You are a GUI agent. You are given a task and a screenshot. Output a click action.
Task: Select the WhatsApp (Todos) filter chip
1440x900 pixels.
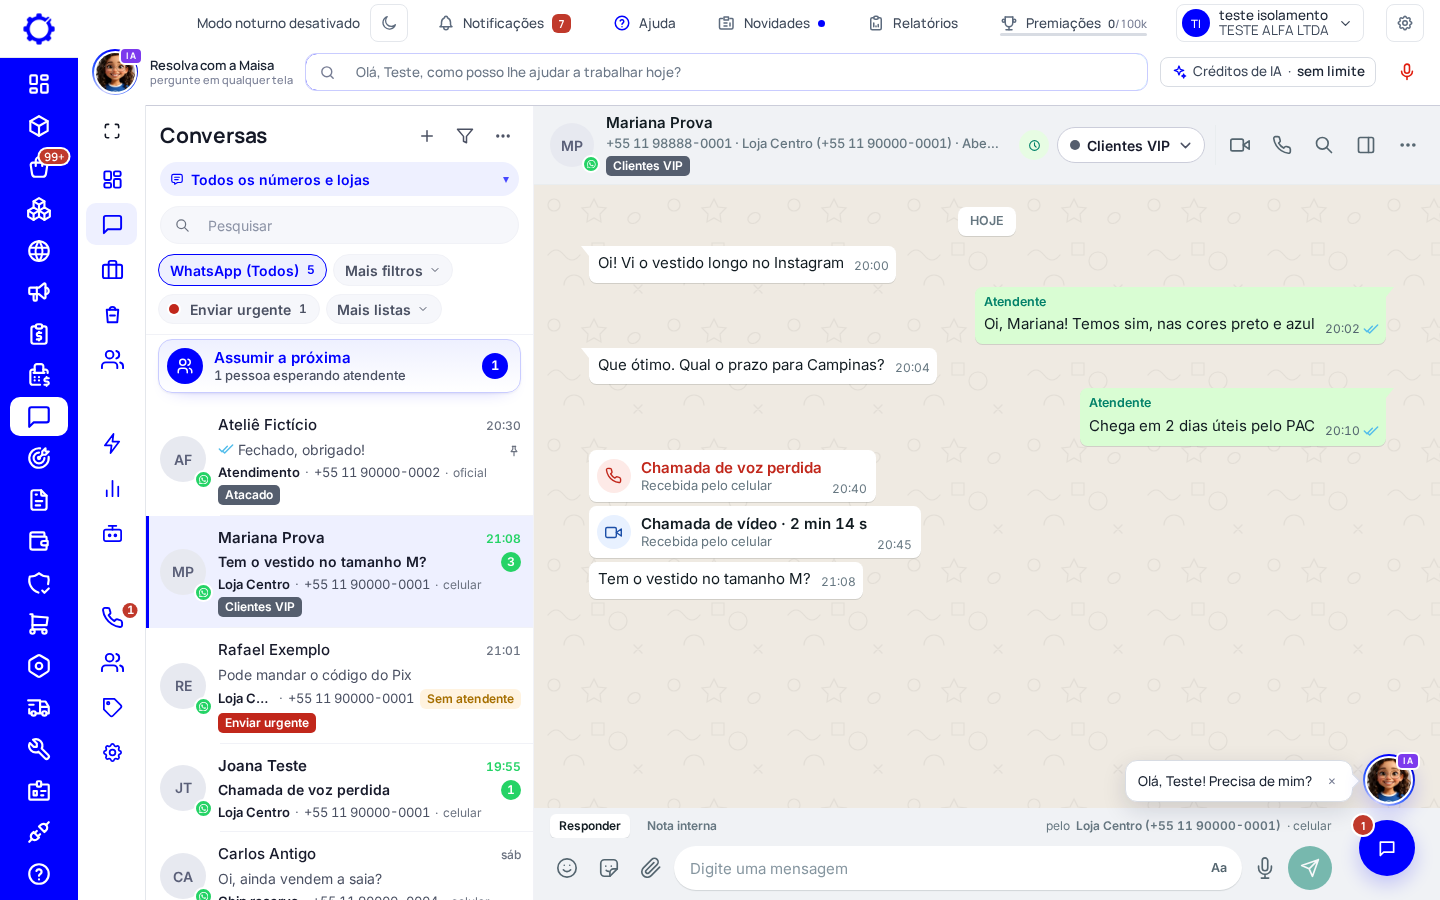pyautogui.click(x=242, y=271)
